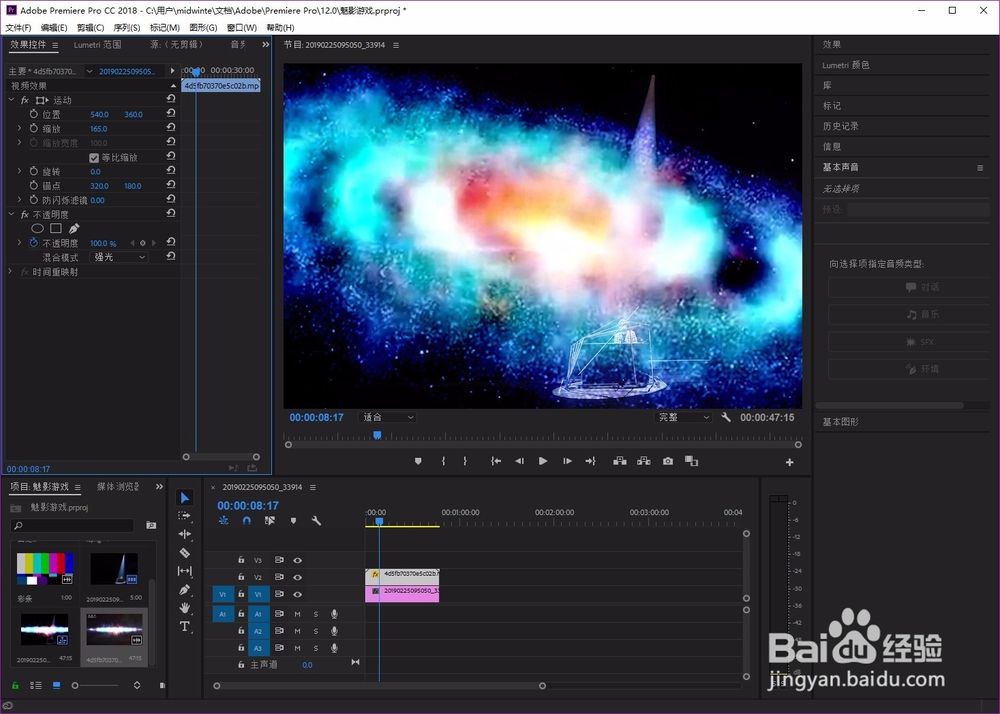Select the Track Select Forward tool
The height and width of the screenshot is (714, 1000).
click(184, 516)
